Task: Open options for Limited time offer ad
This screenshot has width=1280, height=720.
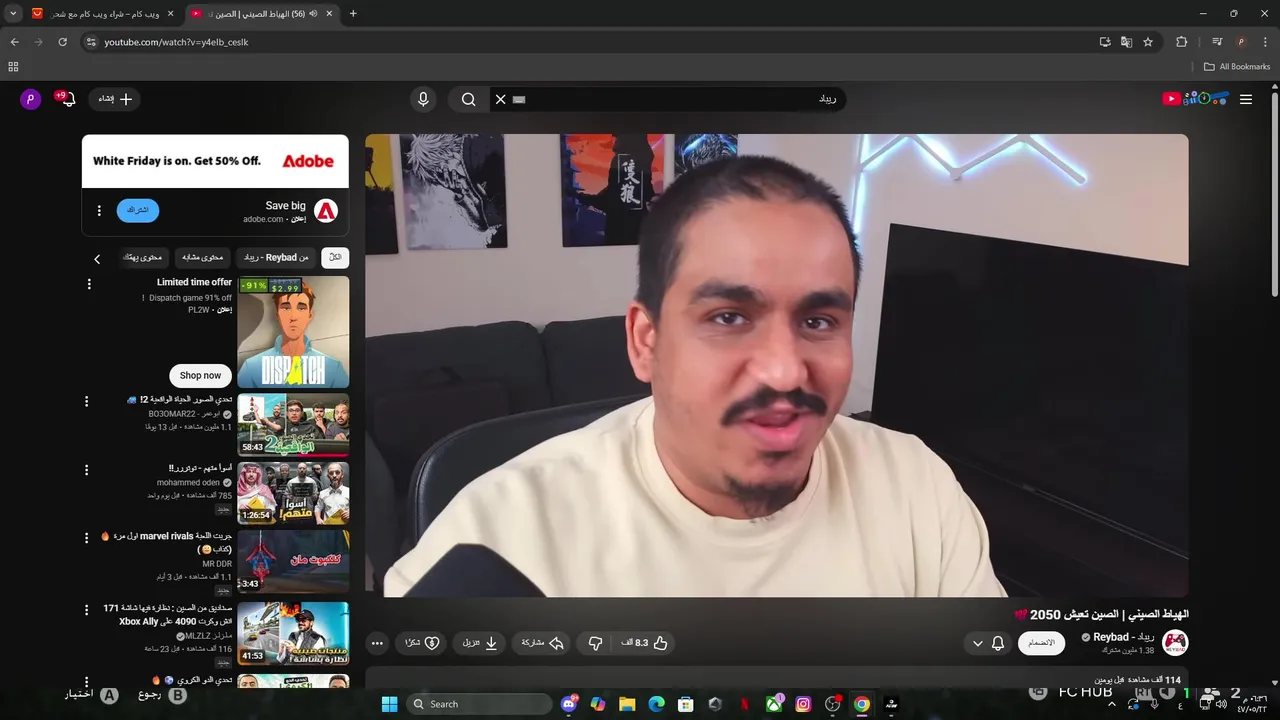Action: click(89, 284)
